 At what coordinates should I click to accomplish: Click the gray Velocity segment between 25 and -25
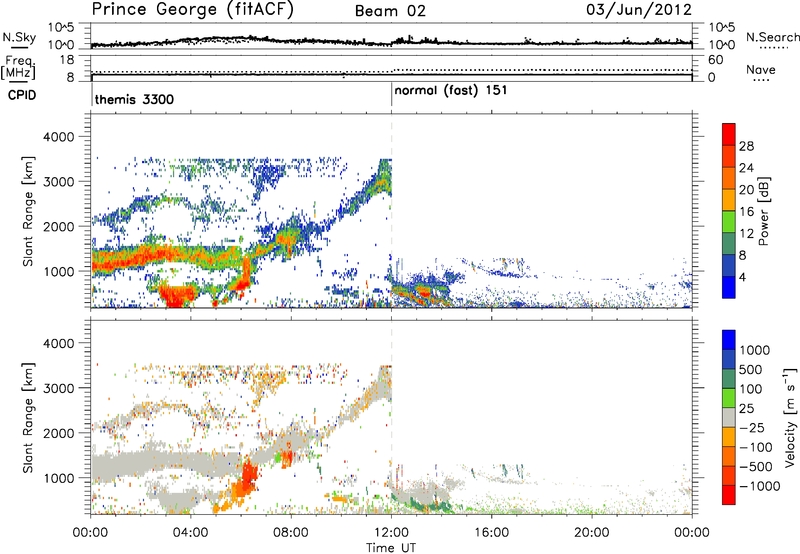pyautogui.click(x=729, y=417)
